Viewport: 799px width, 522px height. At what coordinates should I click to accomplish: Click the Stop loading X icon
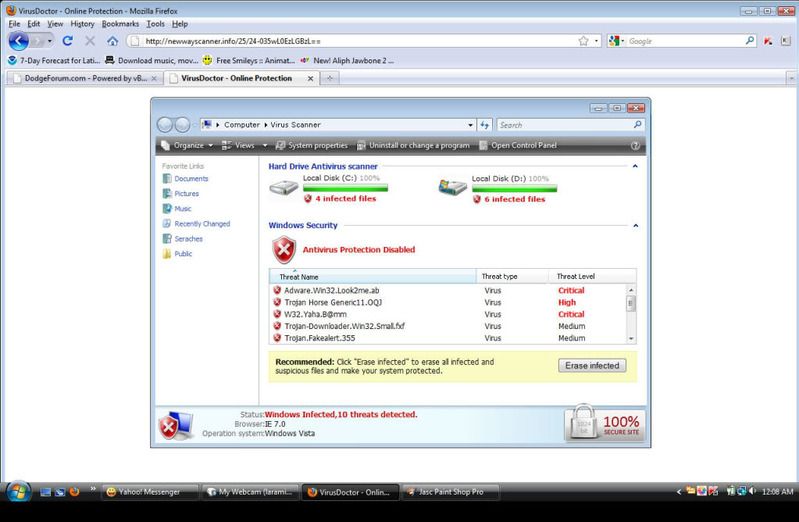click(x=90, y=41)
